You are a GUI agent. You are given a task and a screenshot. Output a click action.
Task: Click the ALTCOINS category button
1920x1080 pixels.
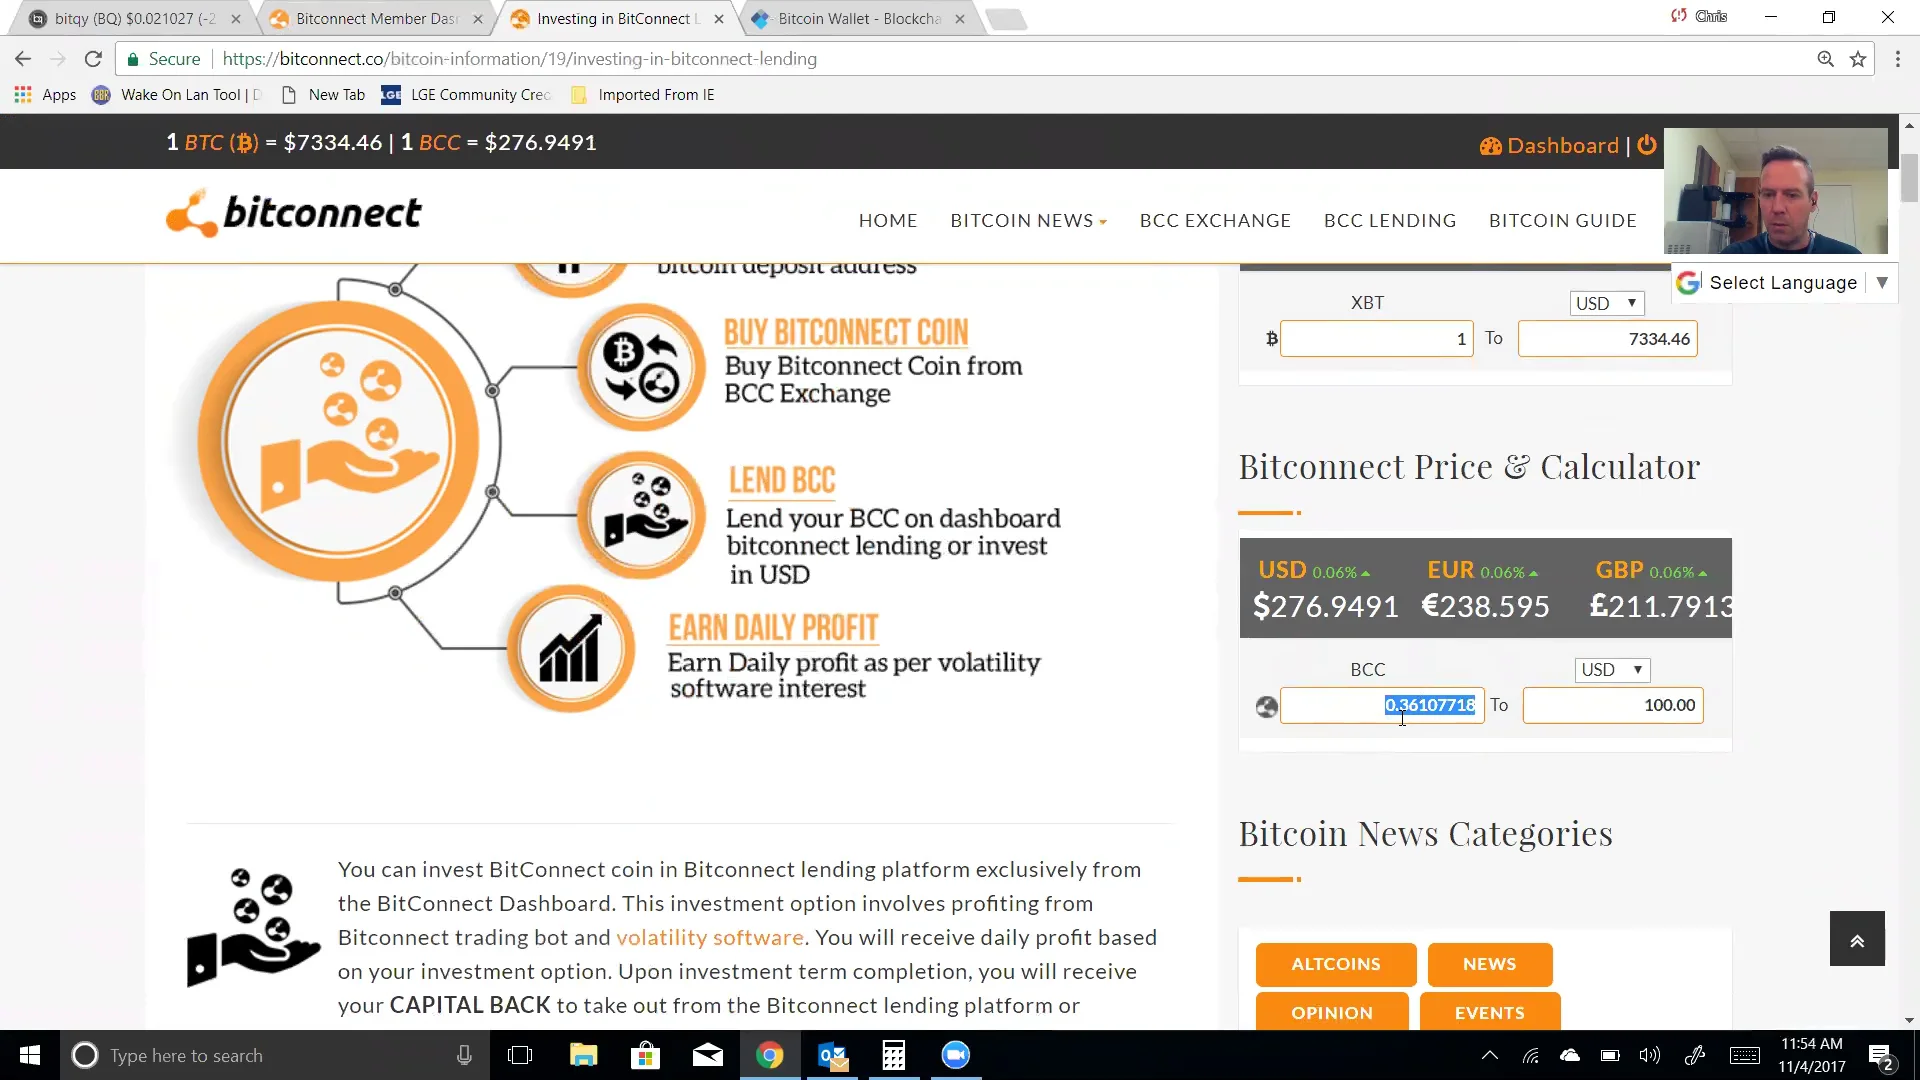[x=1335, y=964]
